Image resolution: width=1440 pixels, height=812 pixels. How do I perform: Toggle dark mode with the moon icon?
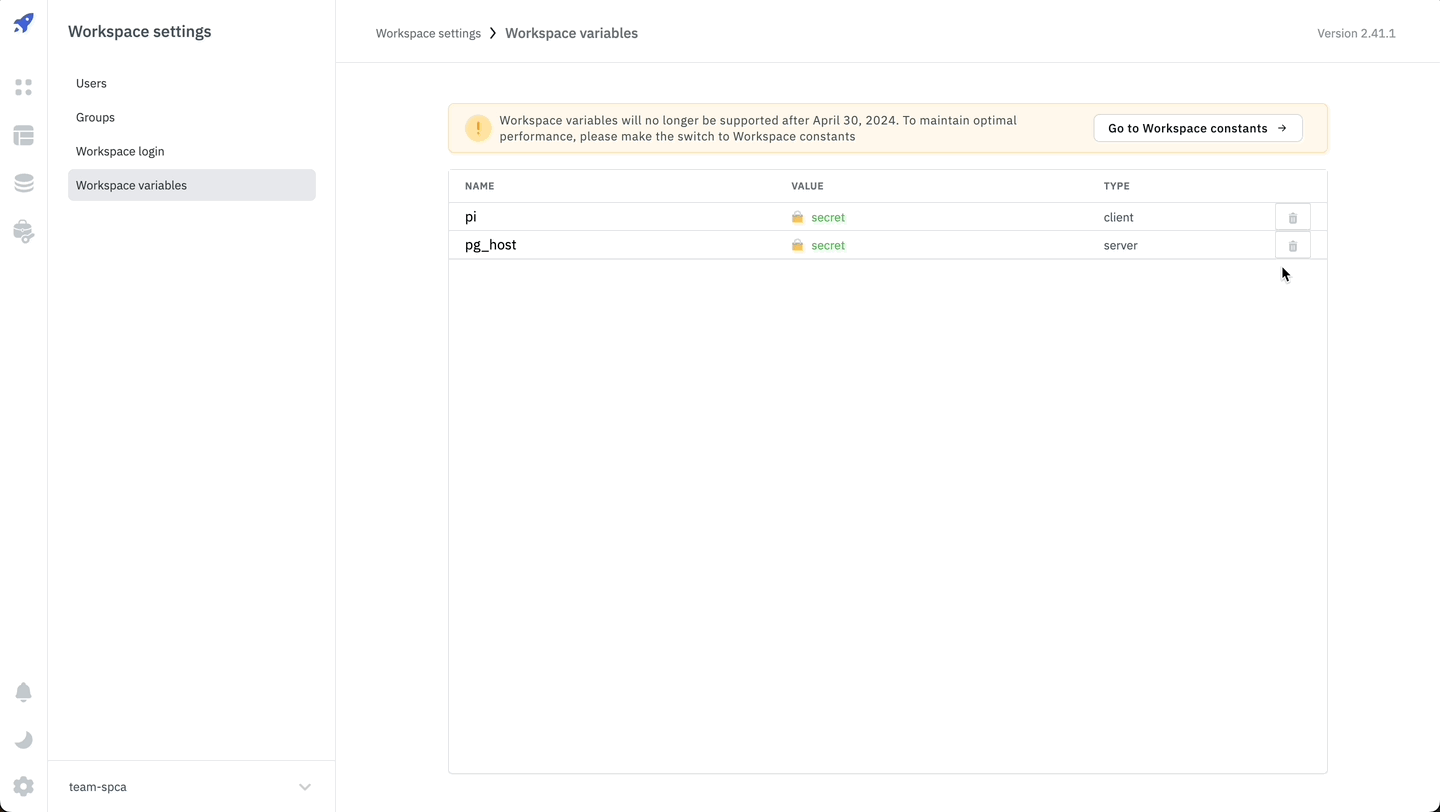(x=24, y=740)
